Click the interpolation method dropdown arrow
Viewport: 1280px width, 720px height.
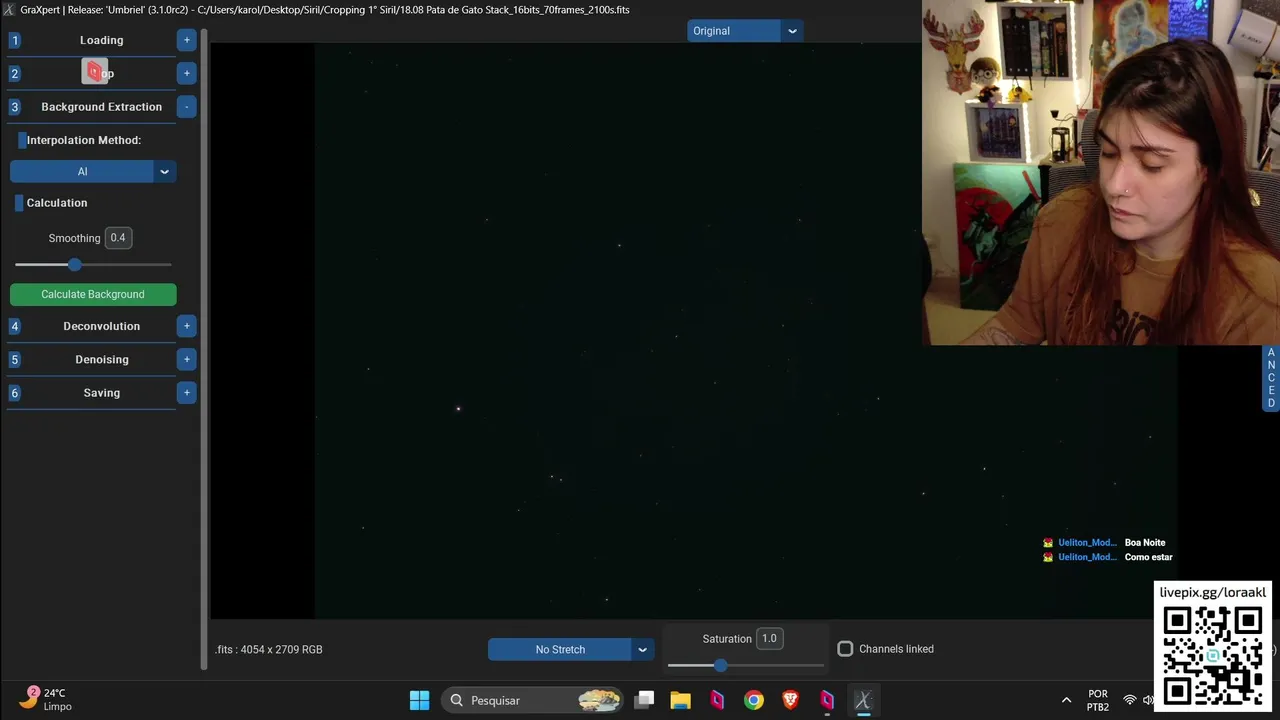165,172
